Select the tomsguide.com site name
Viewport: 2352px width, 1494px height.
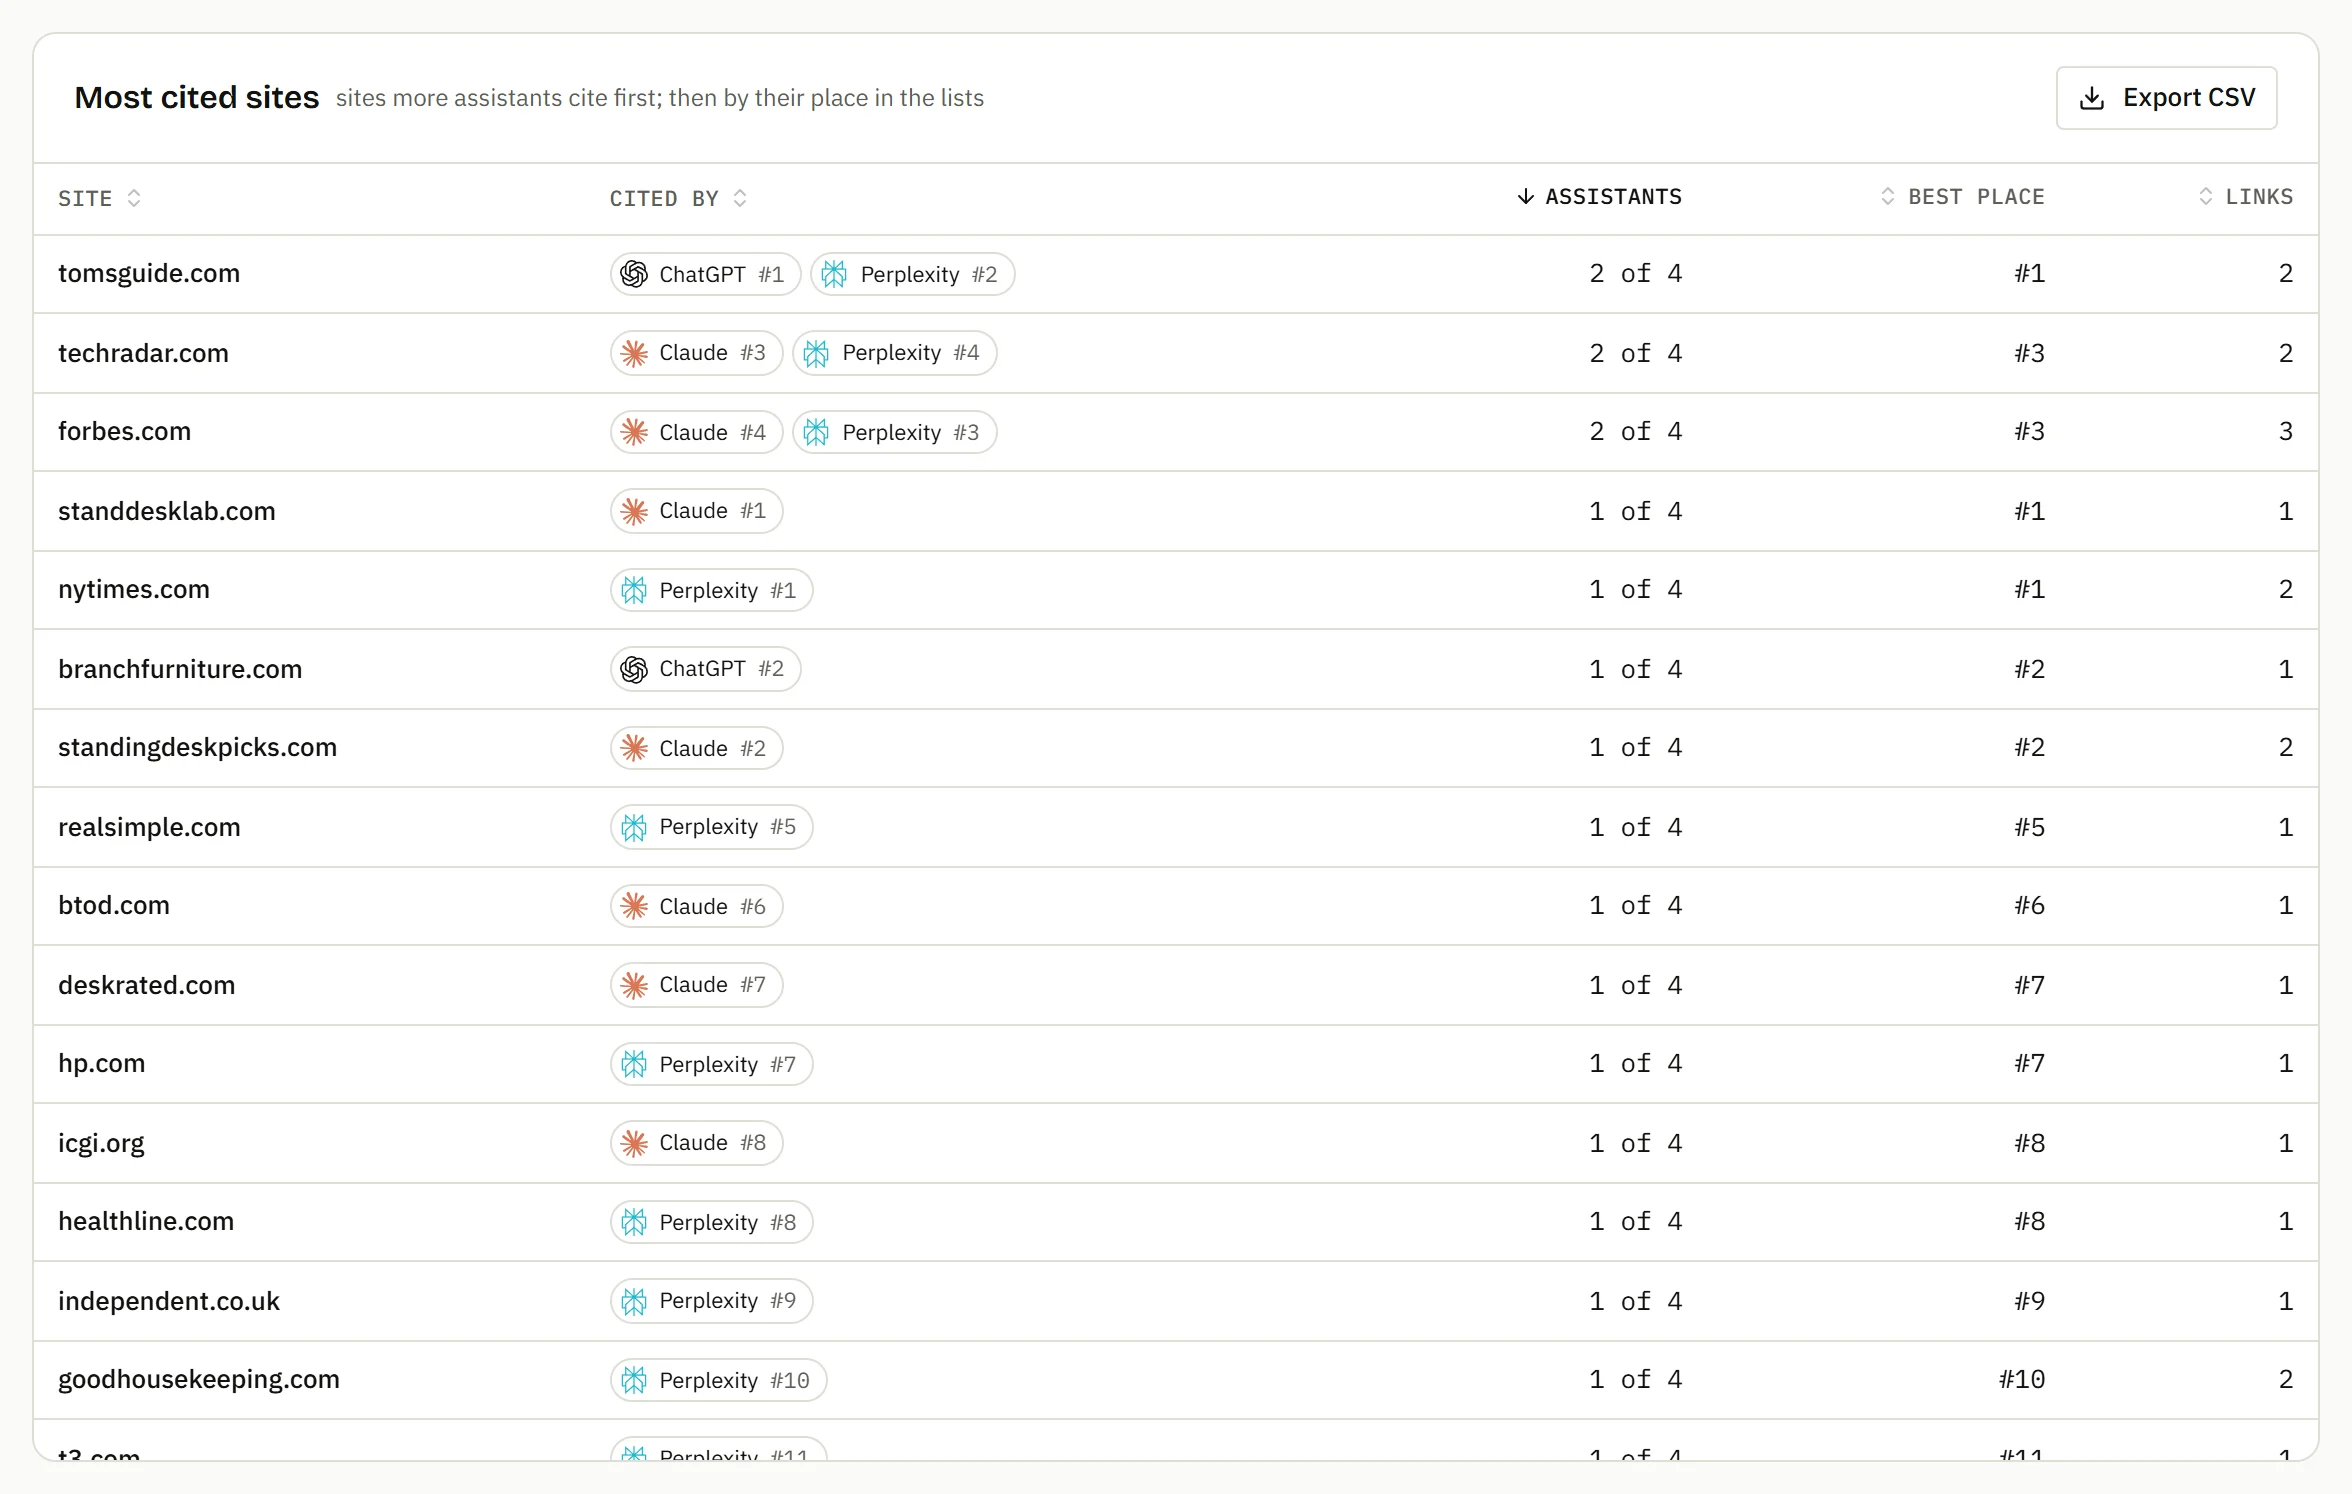click(149, 273)
